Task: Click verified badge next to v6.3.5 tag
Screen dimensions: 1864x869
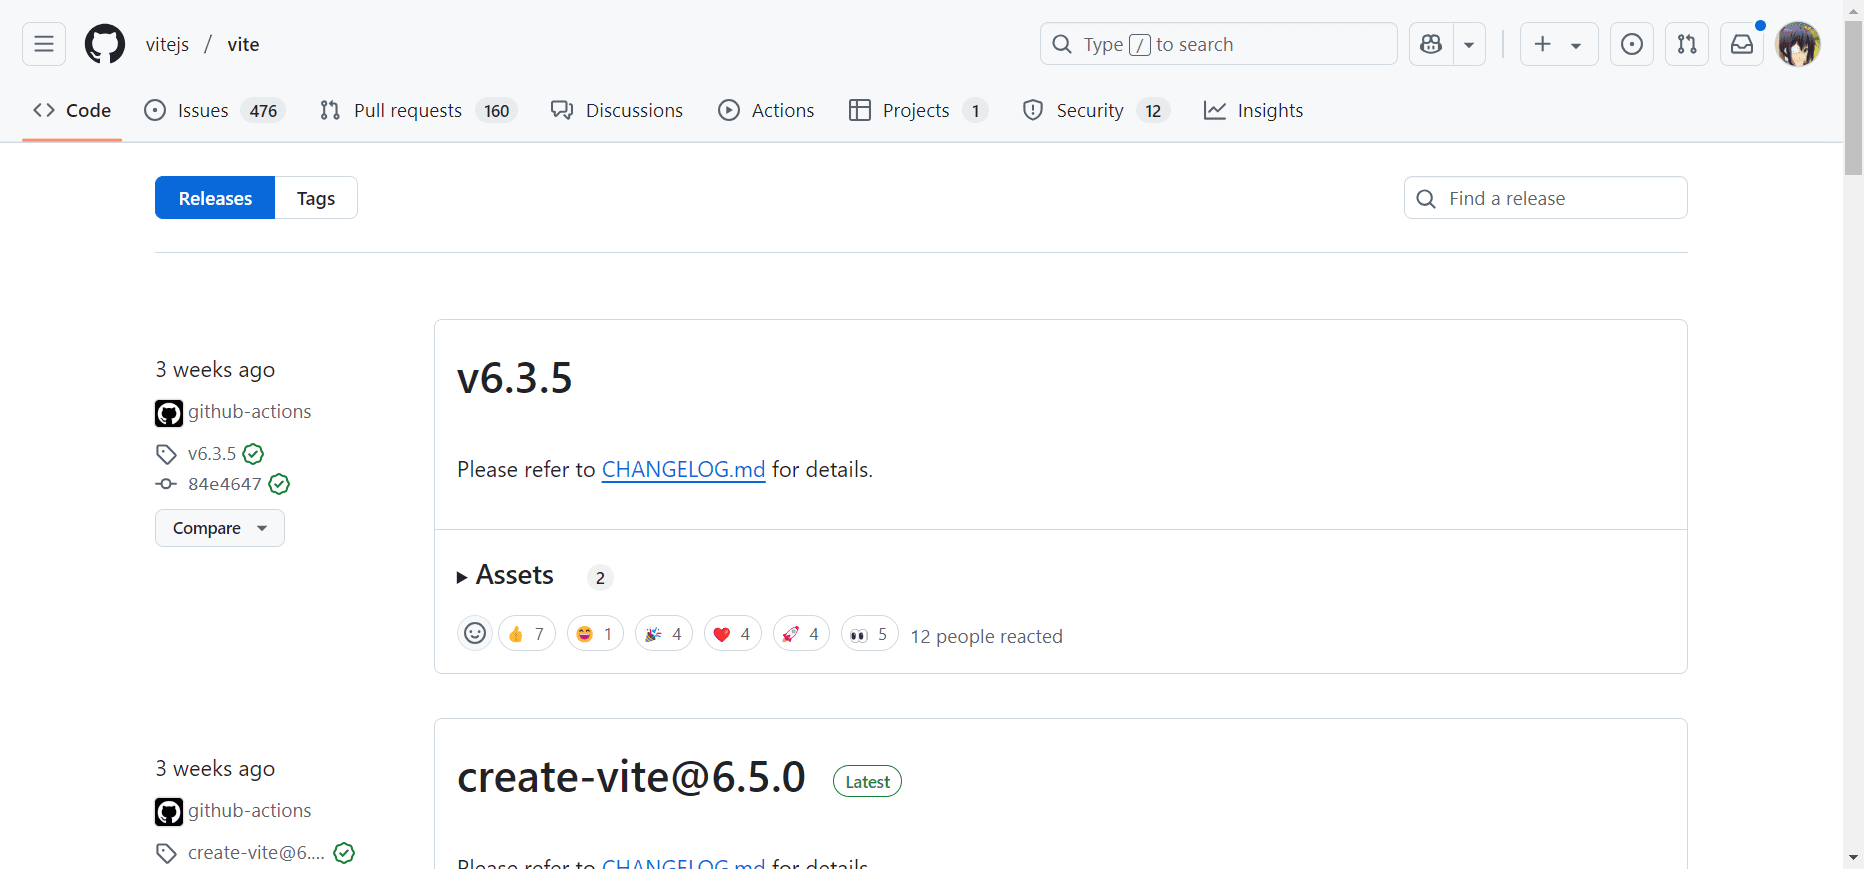Action: click(x=254, y=454)
